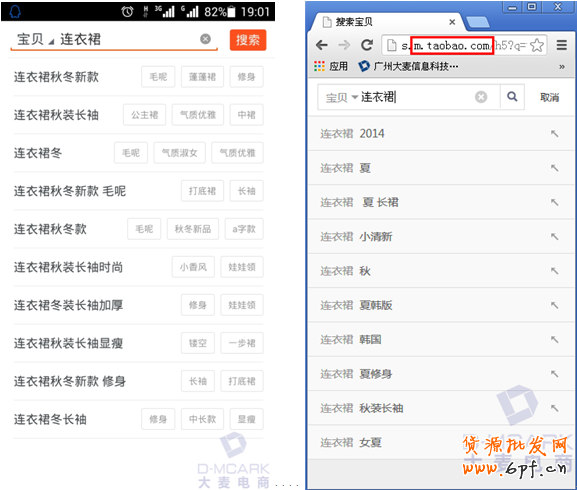Open new tab button
Screen dimensions: 577x490
pos(478,23)
